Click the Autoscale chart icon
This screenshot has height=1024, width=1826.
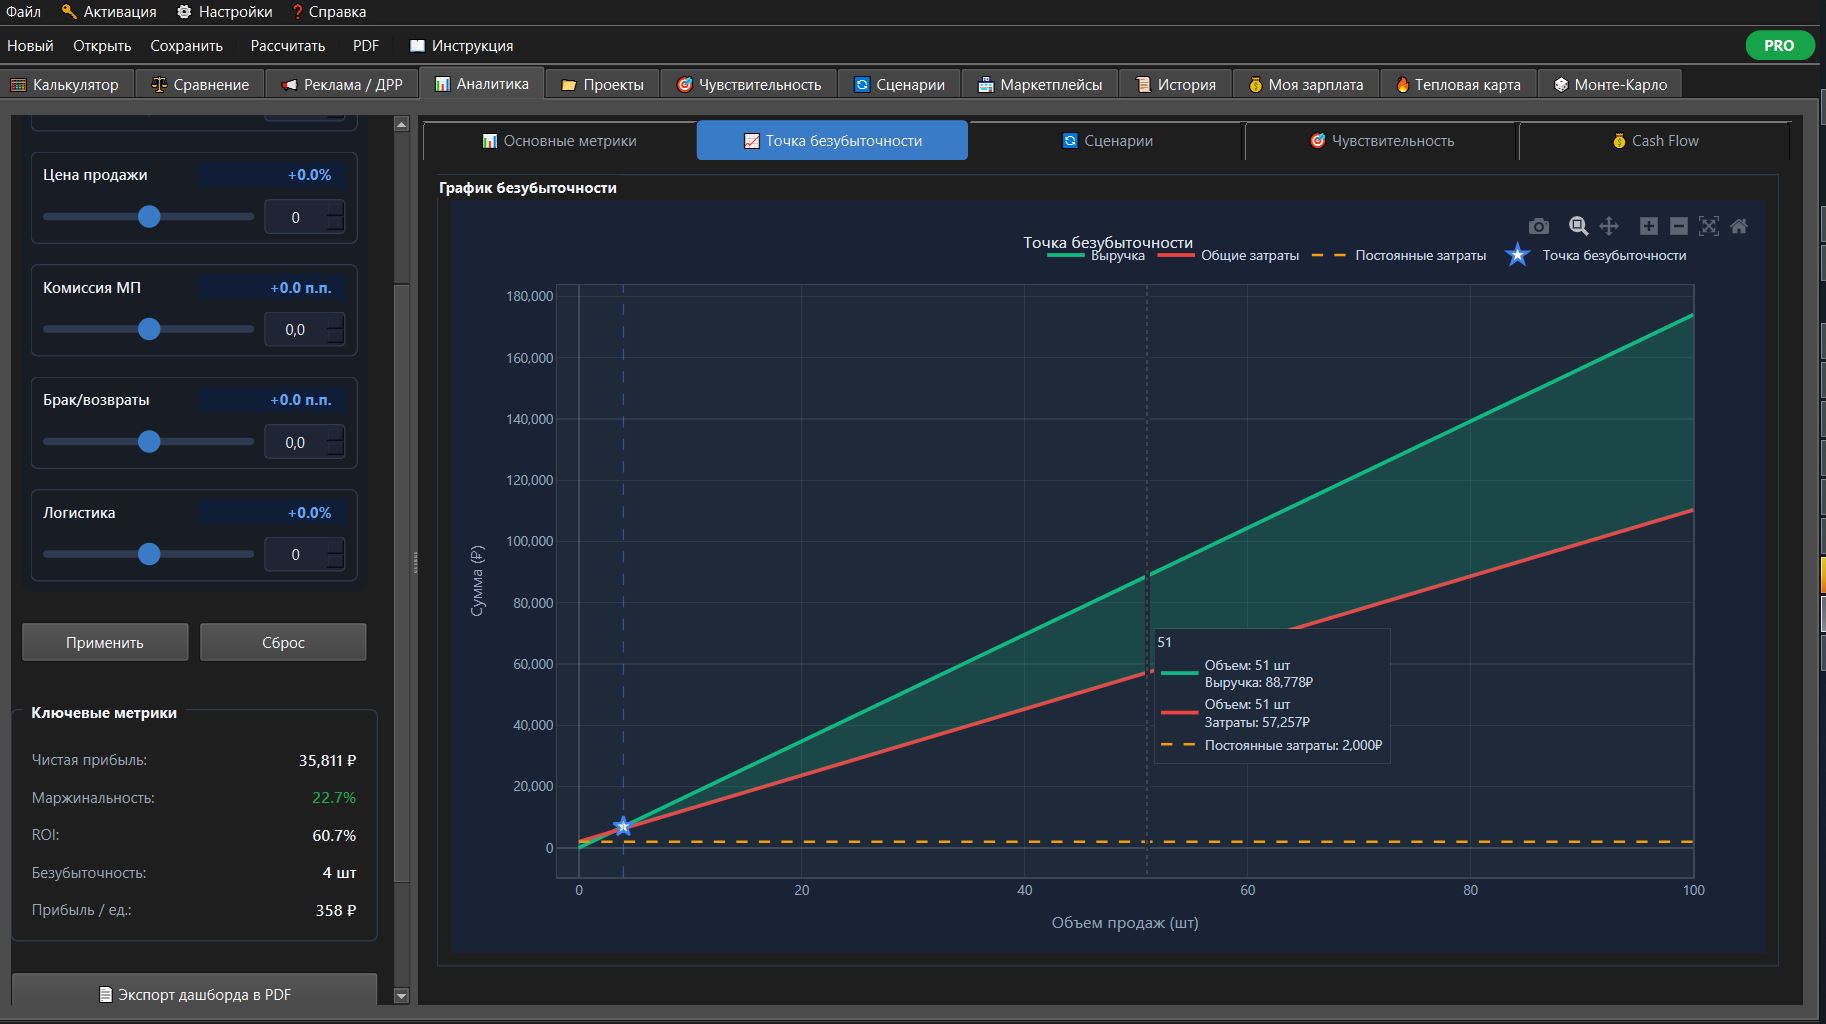(x=1709, y=226)
